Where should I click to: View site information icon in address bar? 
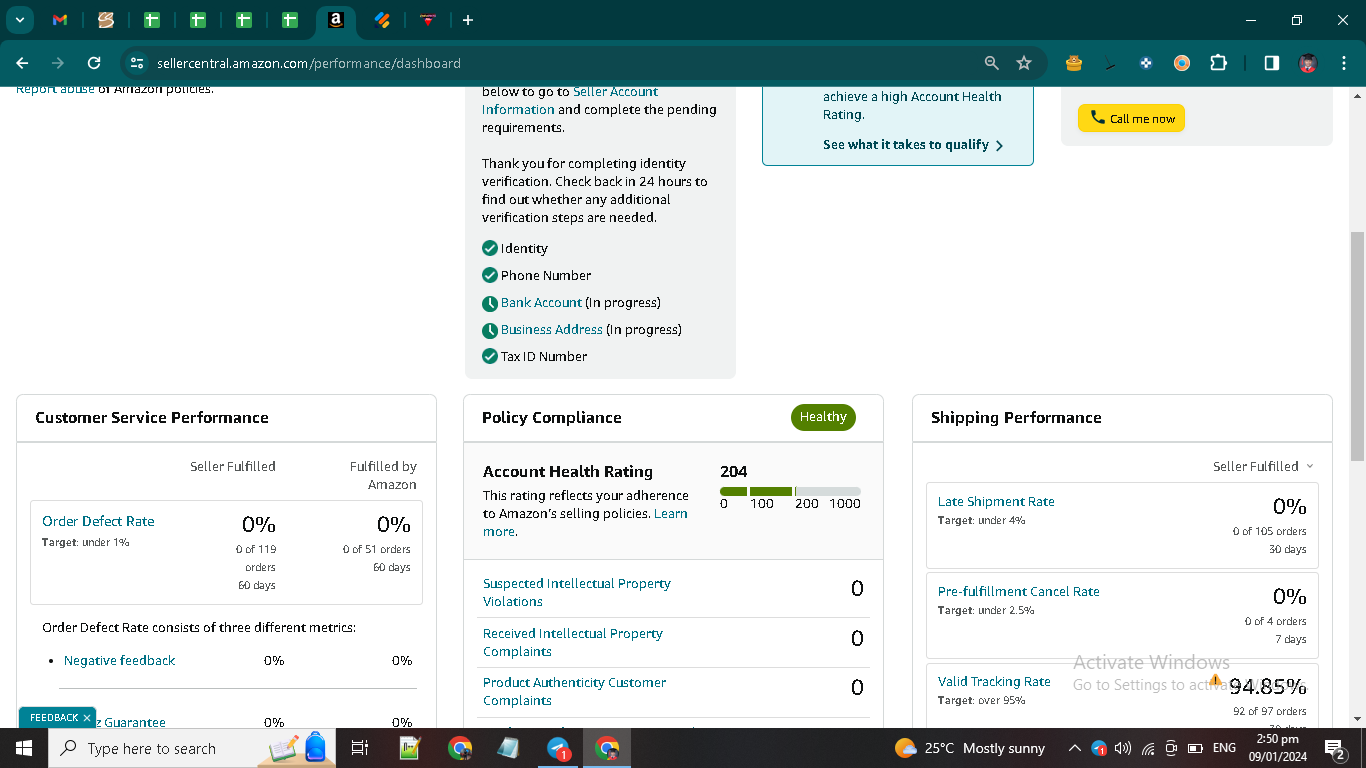[138, 63]
